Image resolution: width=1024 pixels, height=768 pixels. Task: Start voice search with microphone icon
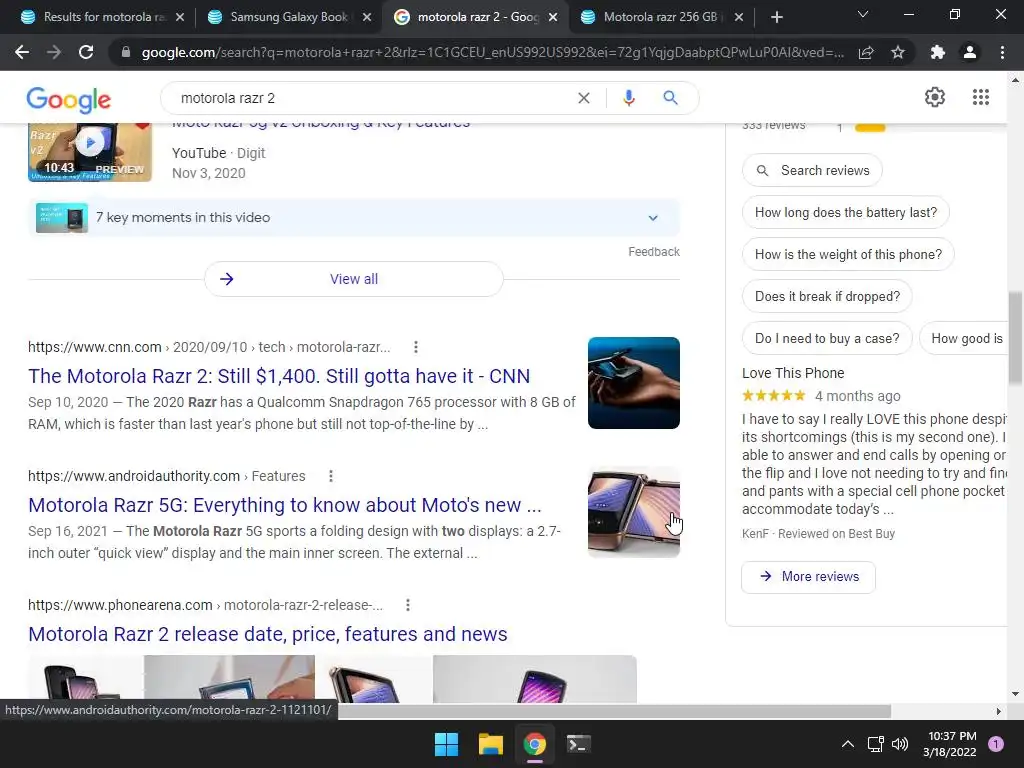628,98
